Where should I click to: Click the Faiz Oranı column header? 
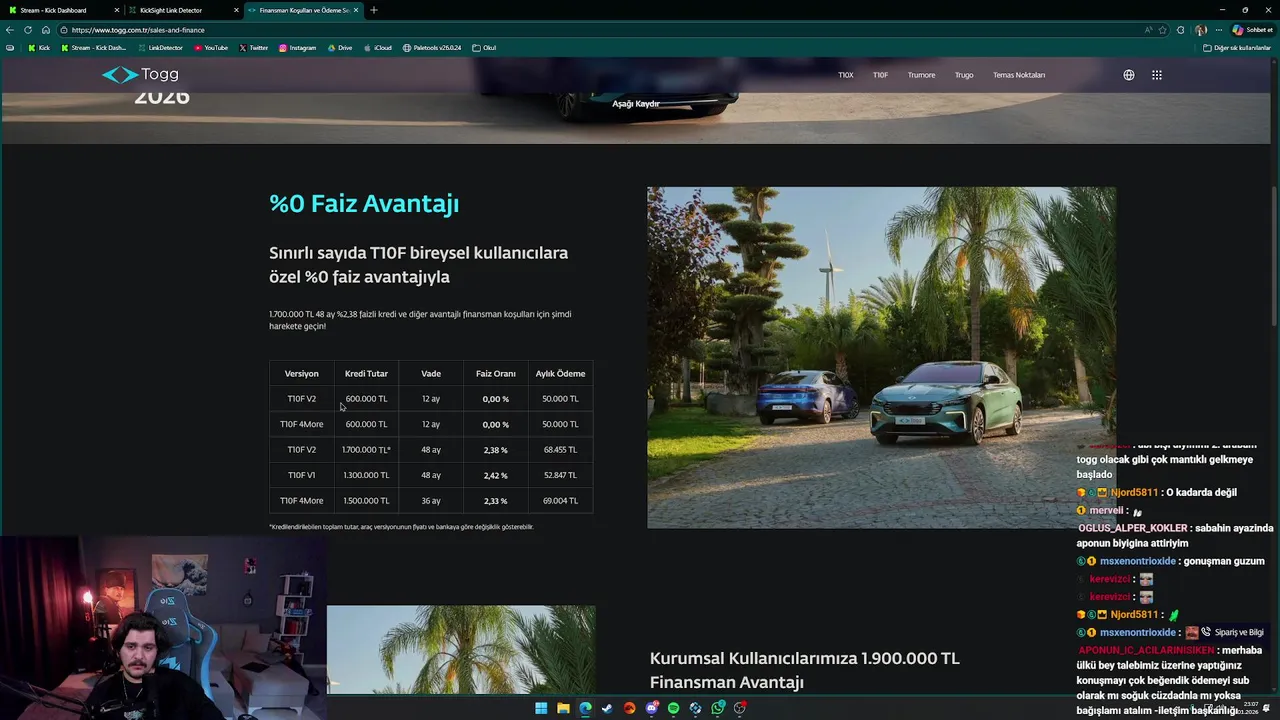(x=495, y=374)
